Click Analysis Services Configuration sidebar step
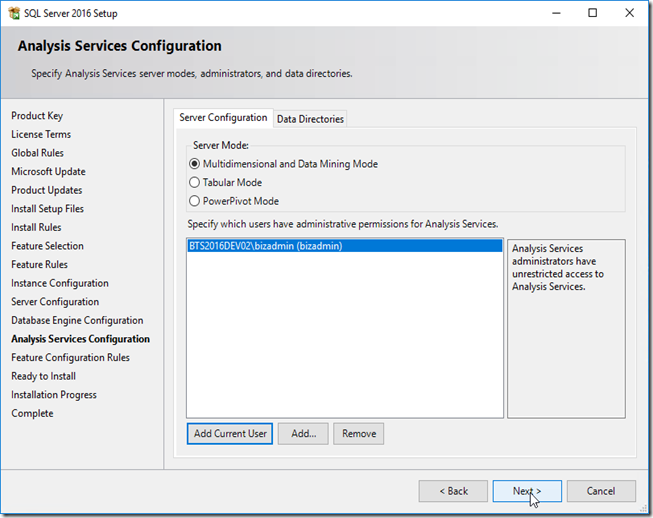653x518 pixels. [x=80, y=339]
